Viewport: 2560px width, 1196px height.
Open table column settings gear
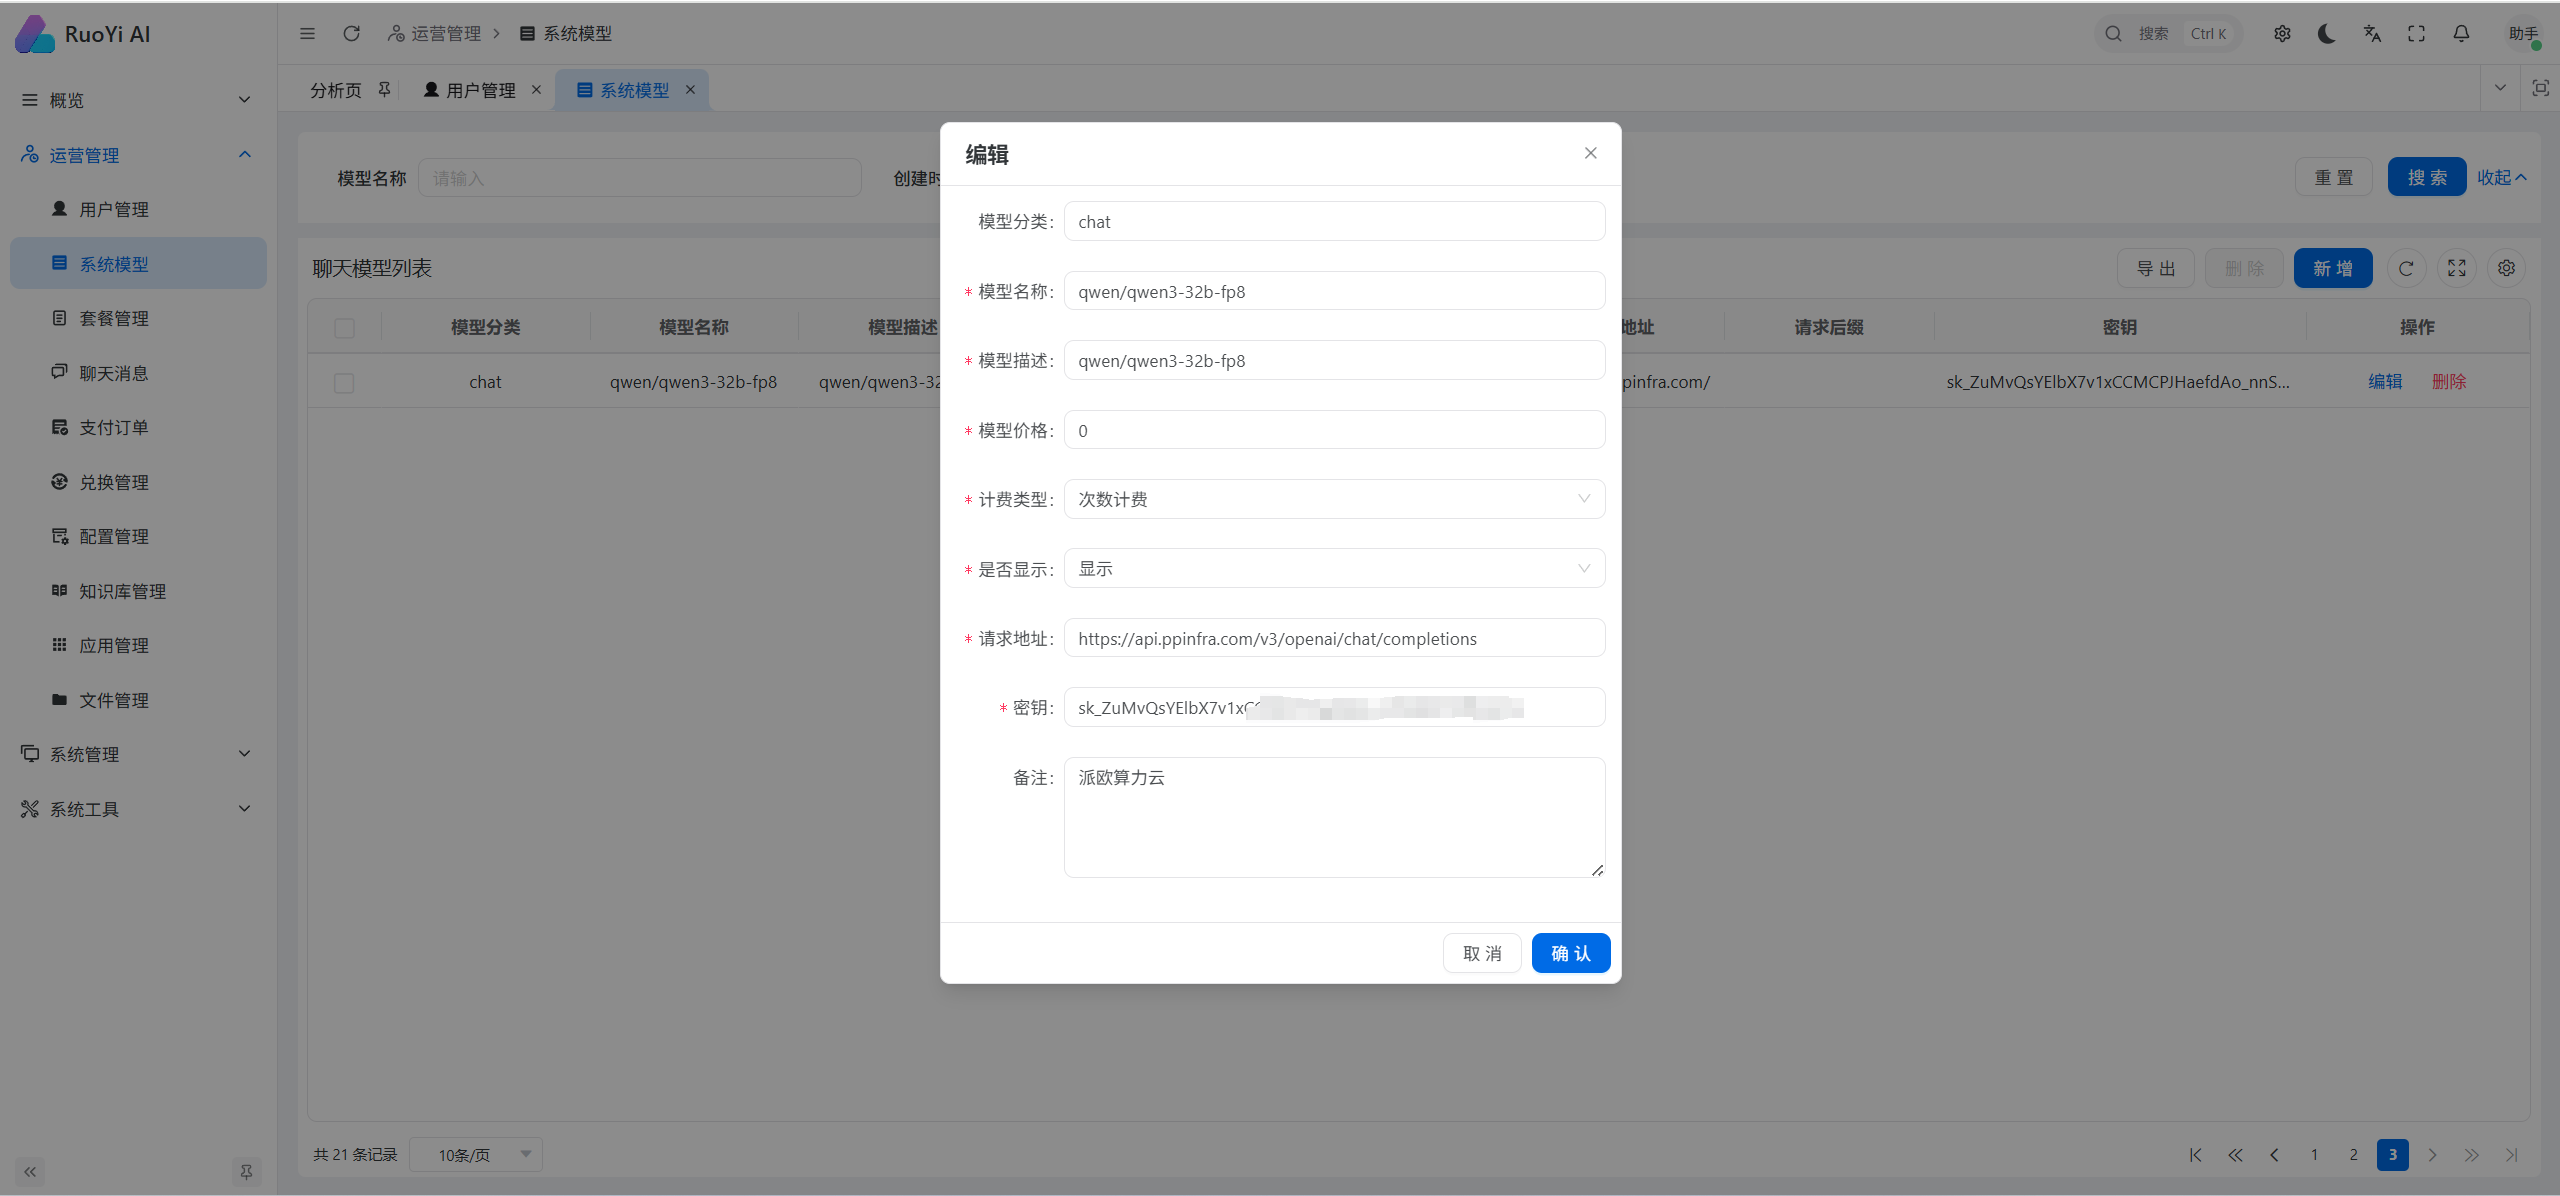2506,268
